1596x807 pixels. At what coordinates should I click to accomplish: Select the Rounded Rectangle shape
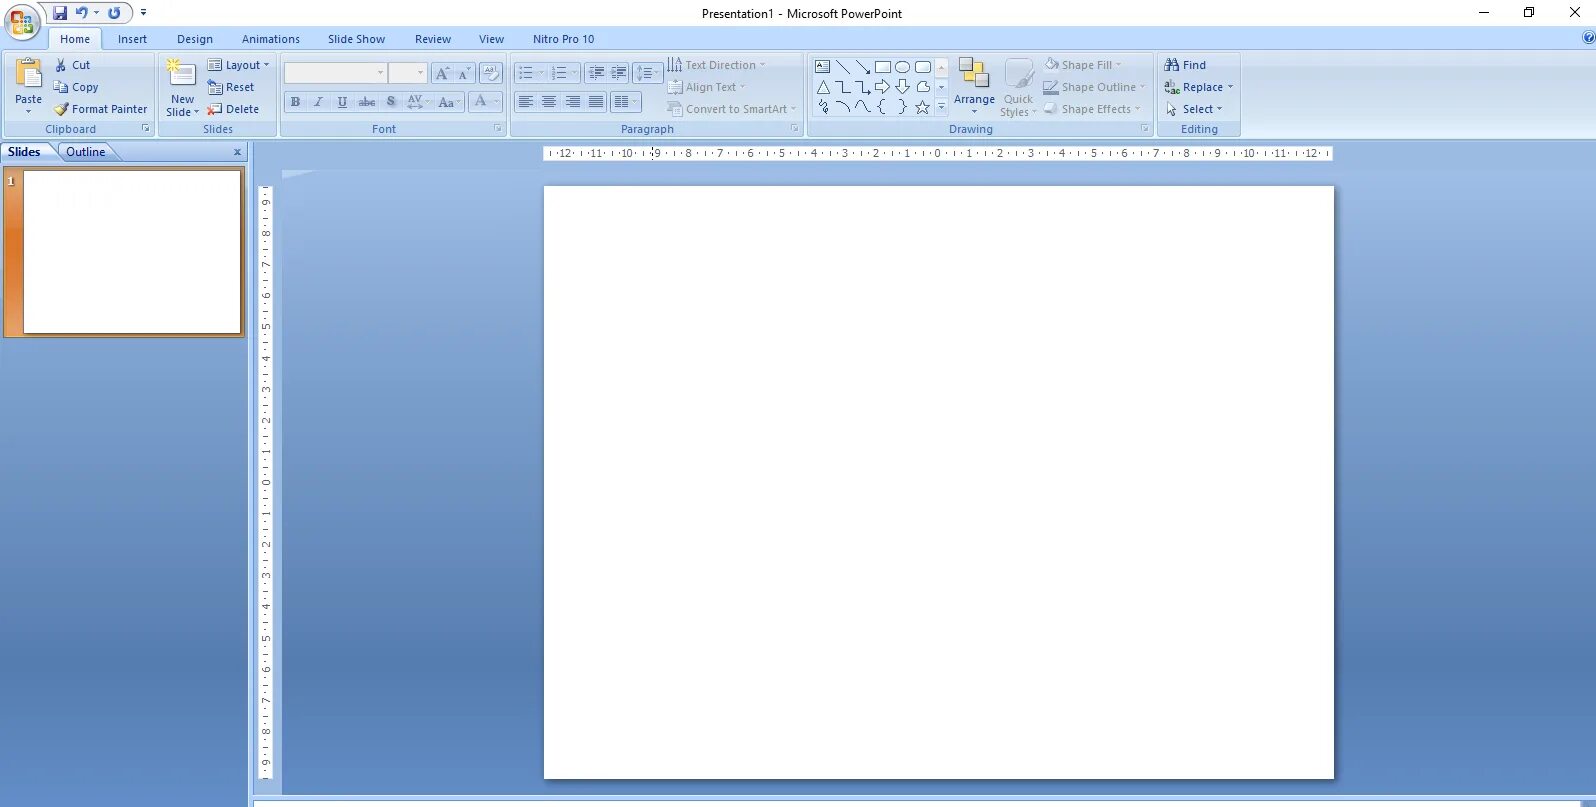923,67
